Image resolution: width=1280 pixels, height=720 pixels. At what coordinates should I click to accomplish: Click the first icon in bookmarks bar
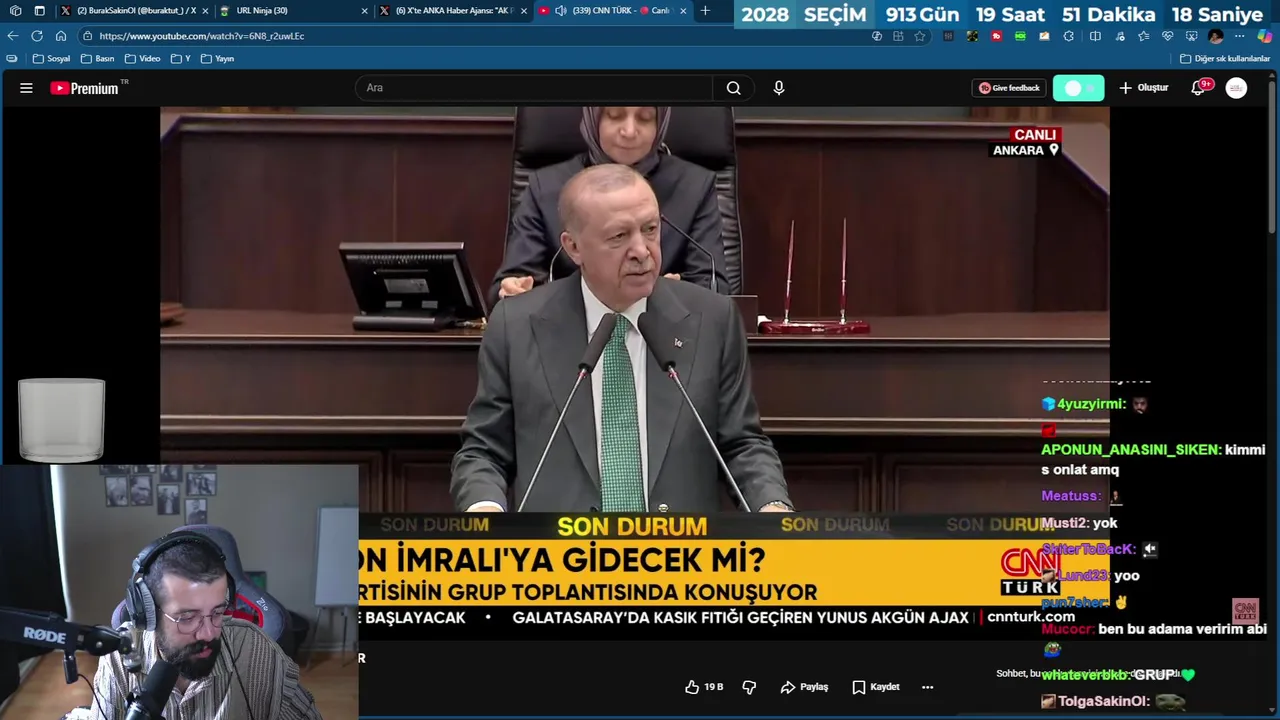click(12, 59)
